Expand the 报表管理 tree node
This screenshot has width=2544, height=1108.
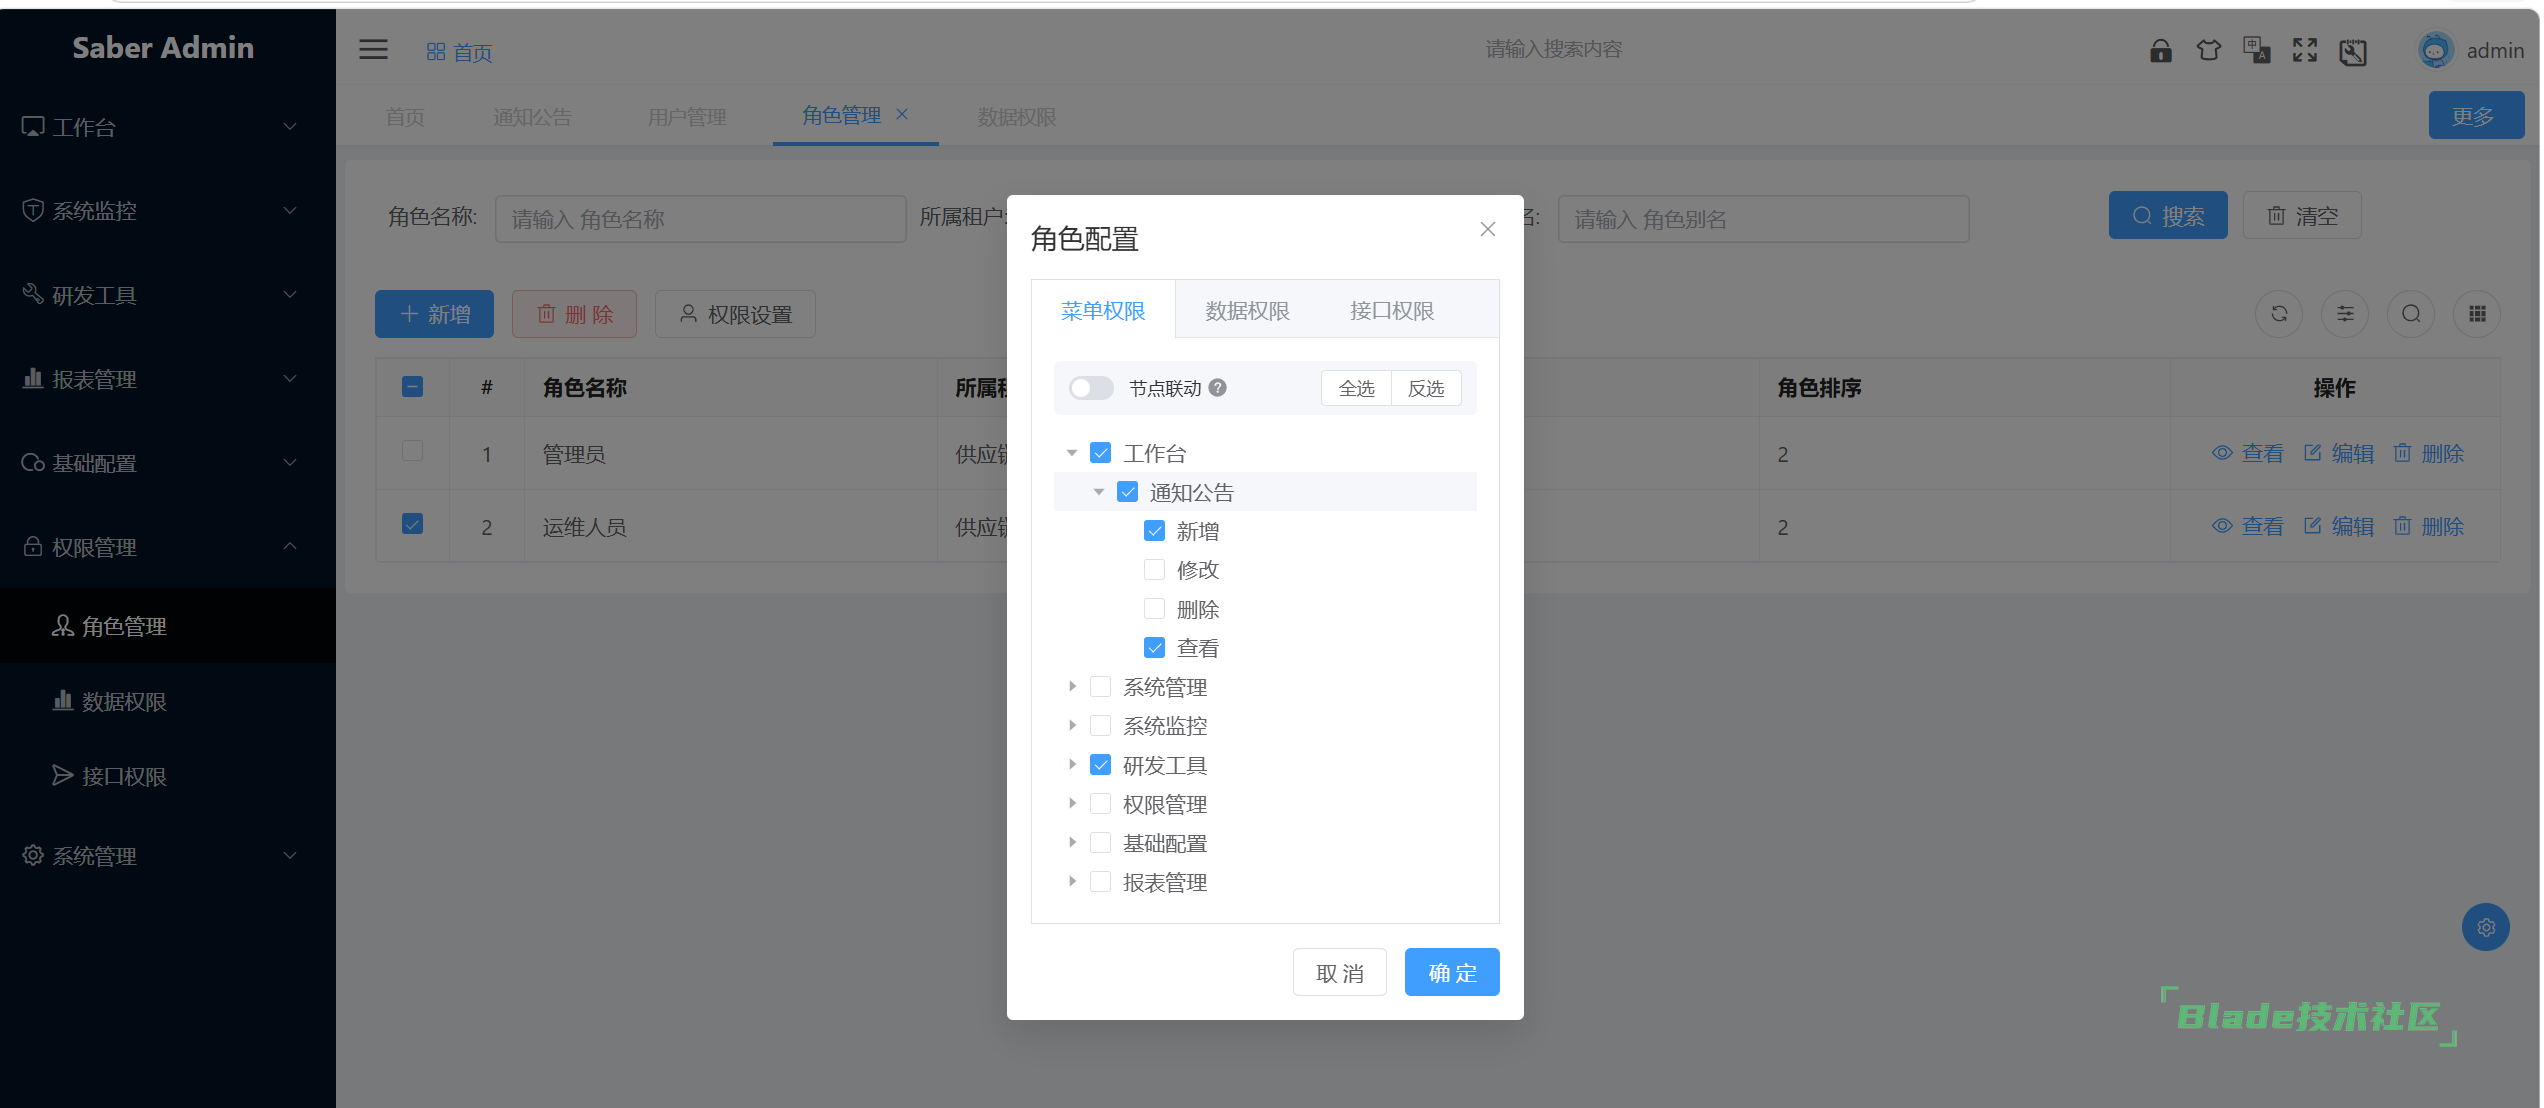1072,882
